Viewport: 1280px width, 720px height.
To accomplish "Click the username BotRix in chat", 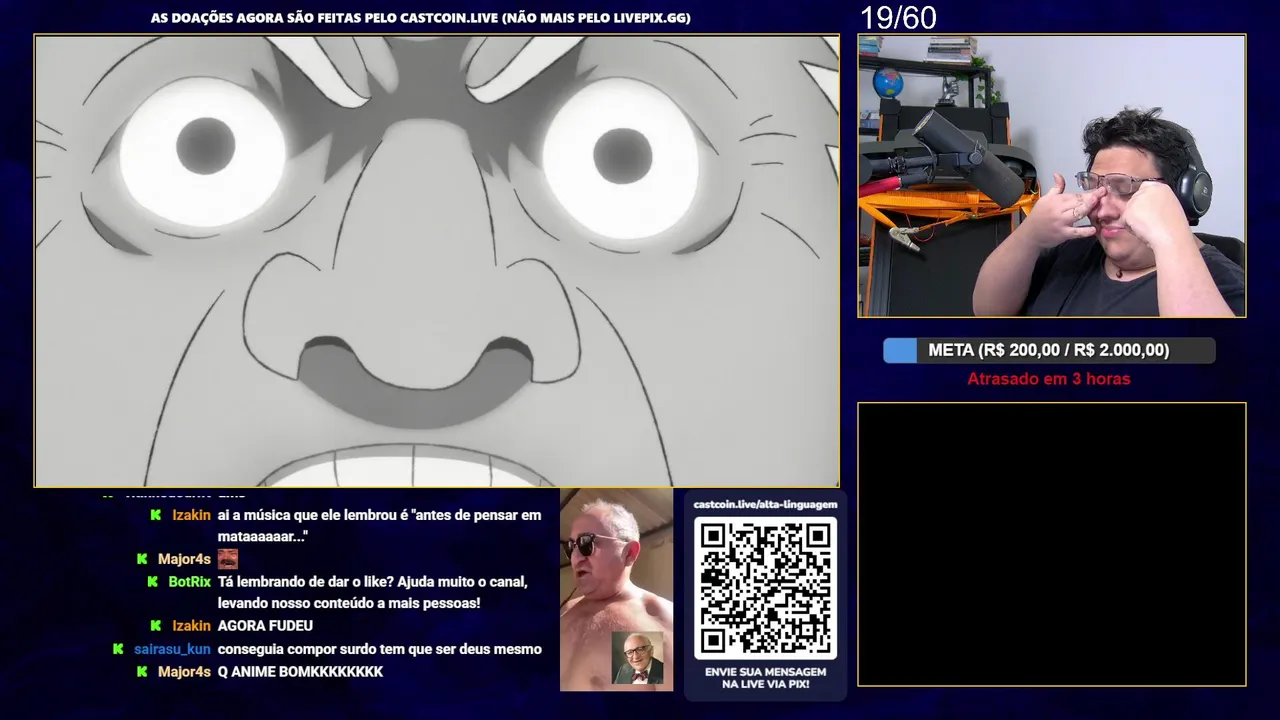I will [189, 582].
